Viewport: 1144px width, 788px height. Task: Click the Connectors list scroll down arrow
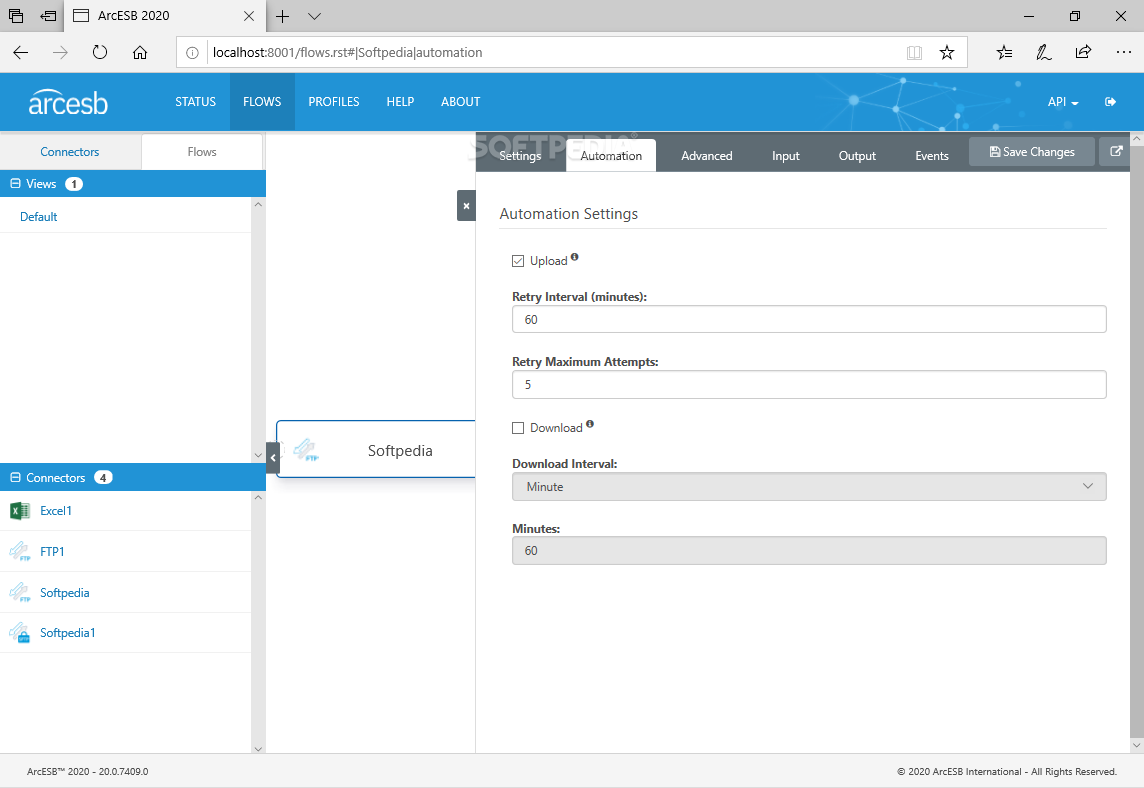258,749
